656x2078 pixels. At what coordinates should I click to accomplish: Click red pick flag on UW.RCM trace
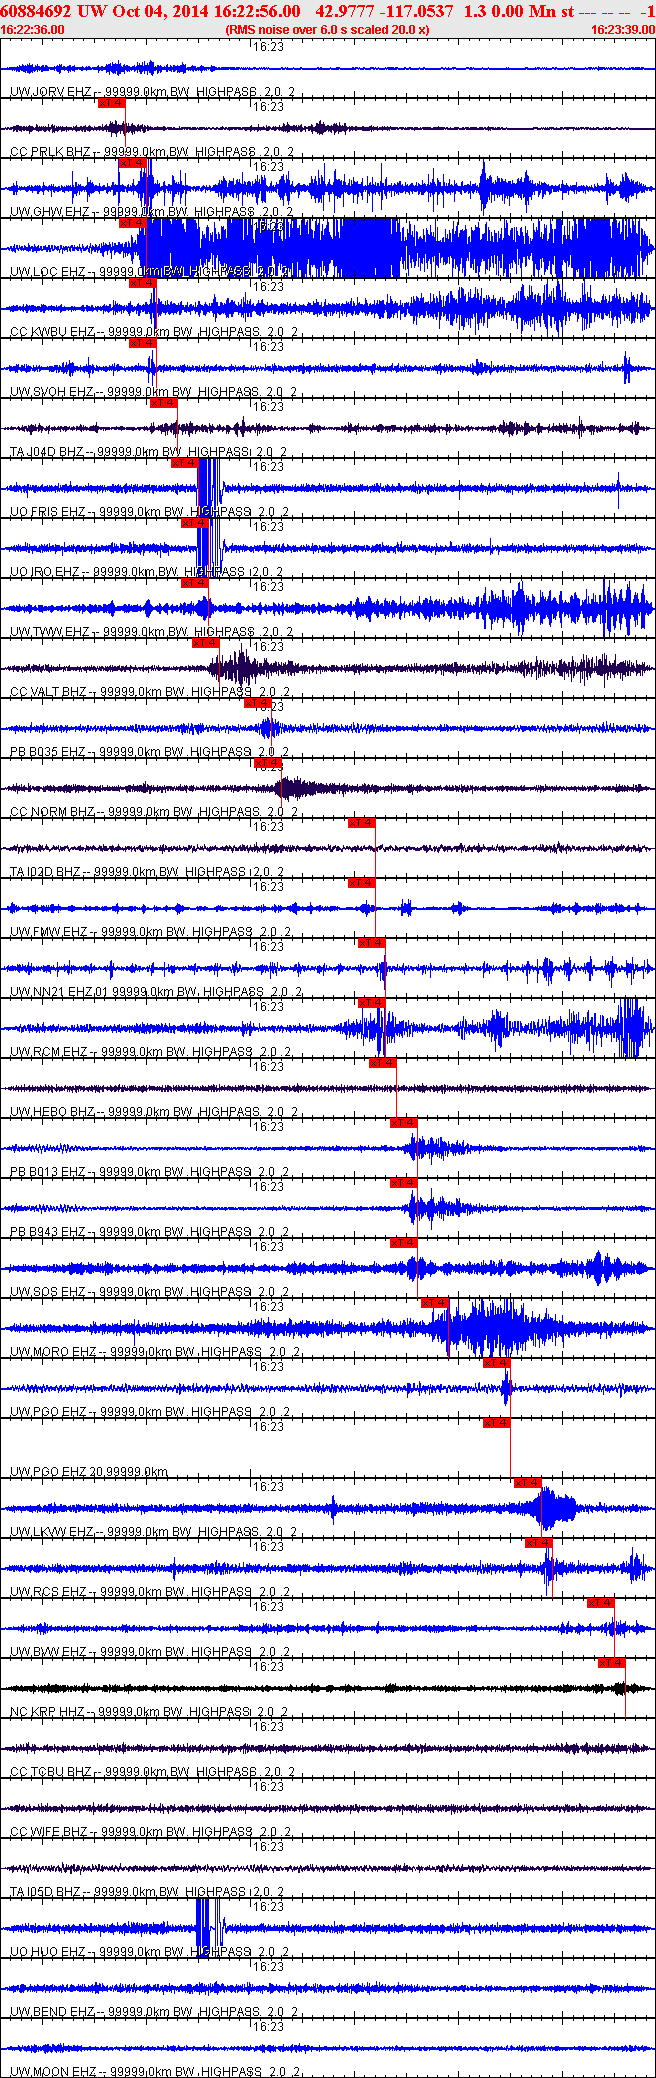coord(371,1003)
